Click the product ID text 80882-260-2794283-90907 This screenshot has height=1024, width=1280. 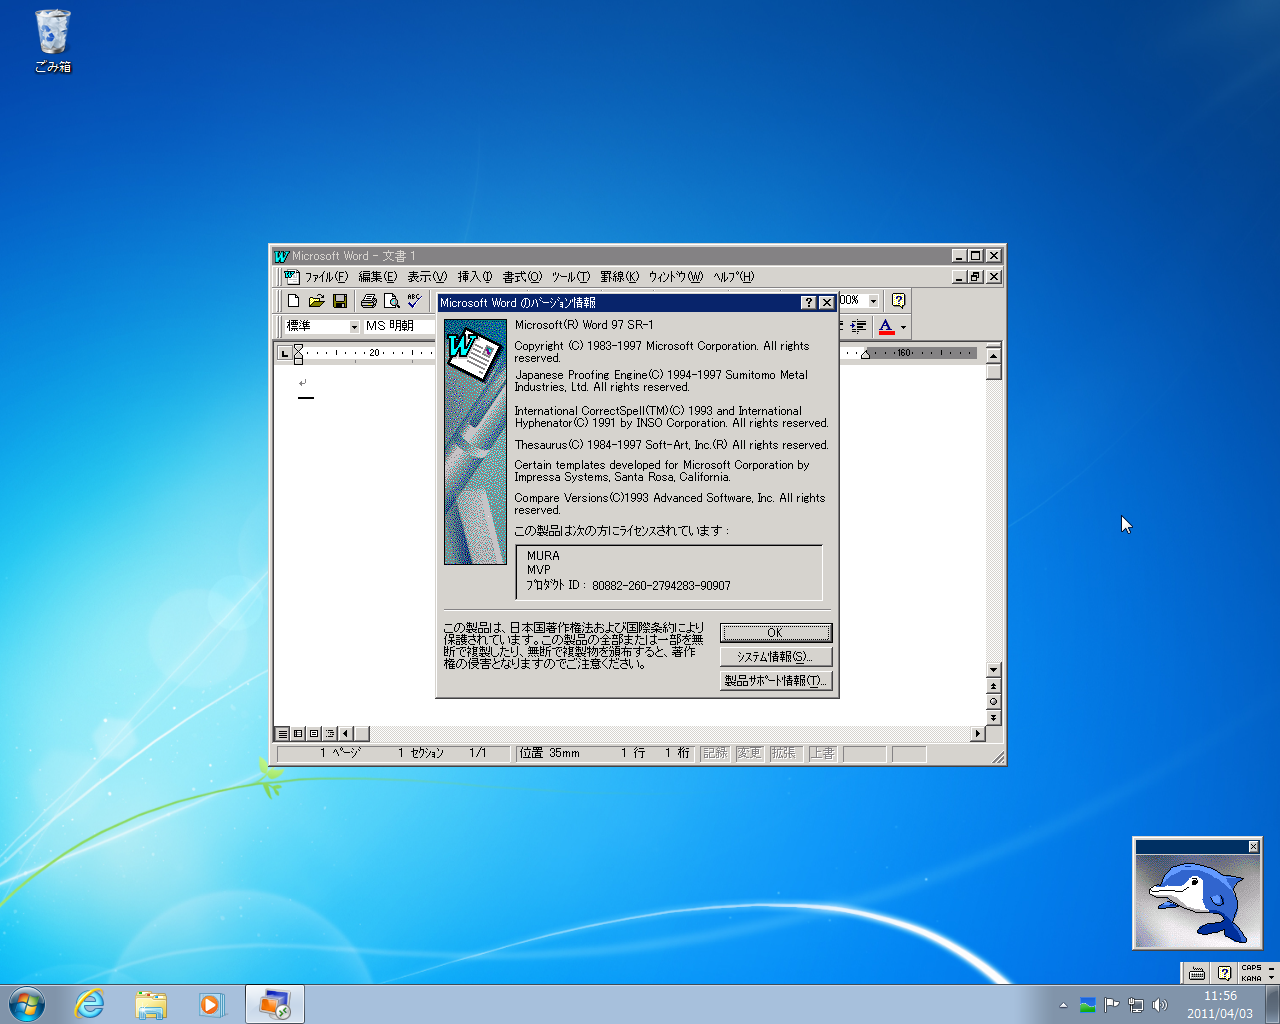point(661,586)
